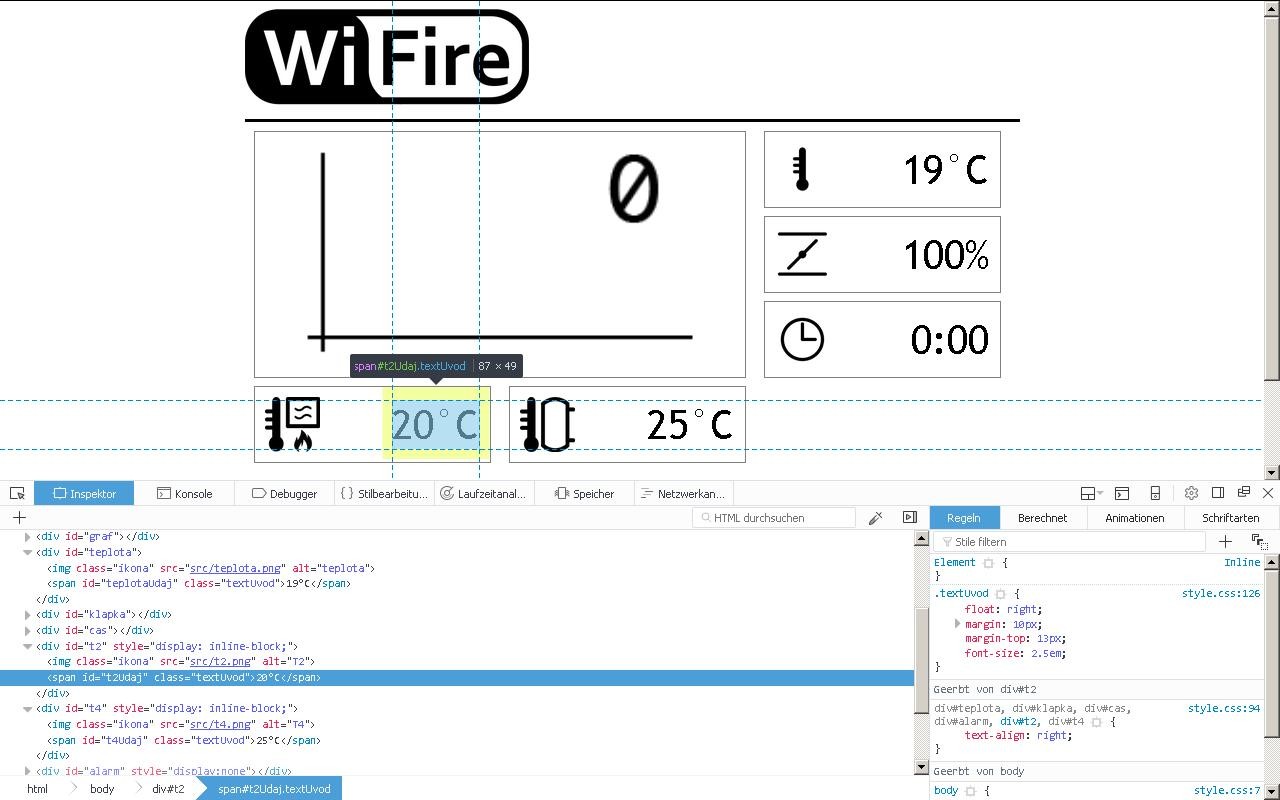Focus the HTML durchsuchen search field
The height and width of the screenshot is (800, 1280).
774,517
